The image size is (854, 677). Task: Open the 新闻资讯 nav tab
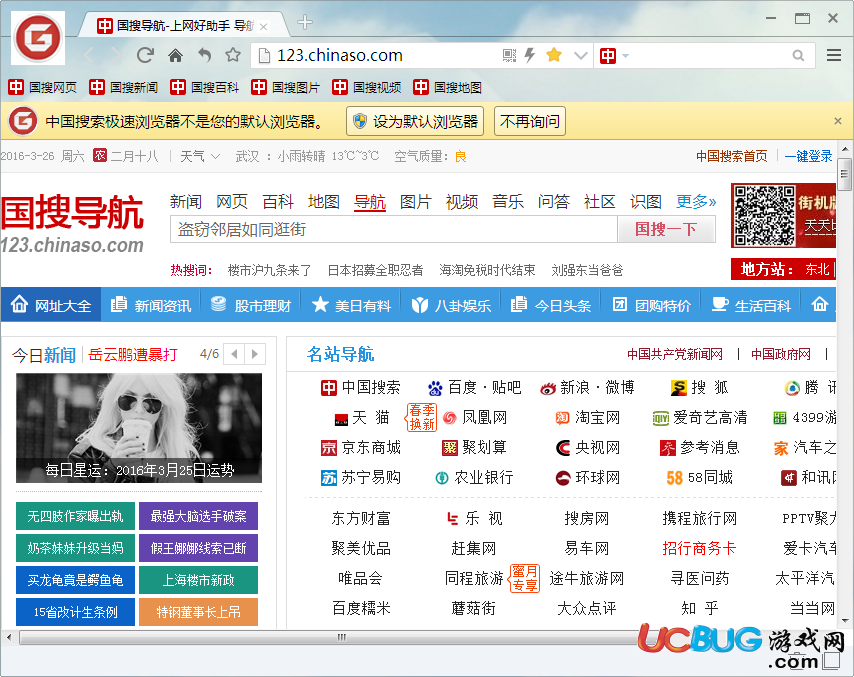coord(151,305)
